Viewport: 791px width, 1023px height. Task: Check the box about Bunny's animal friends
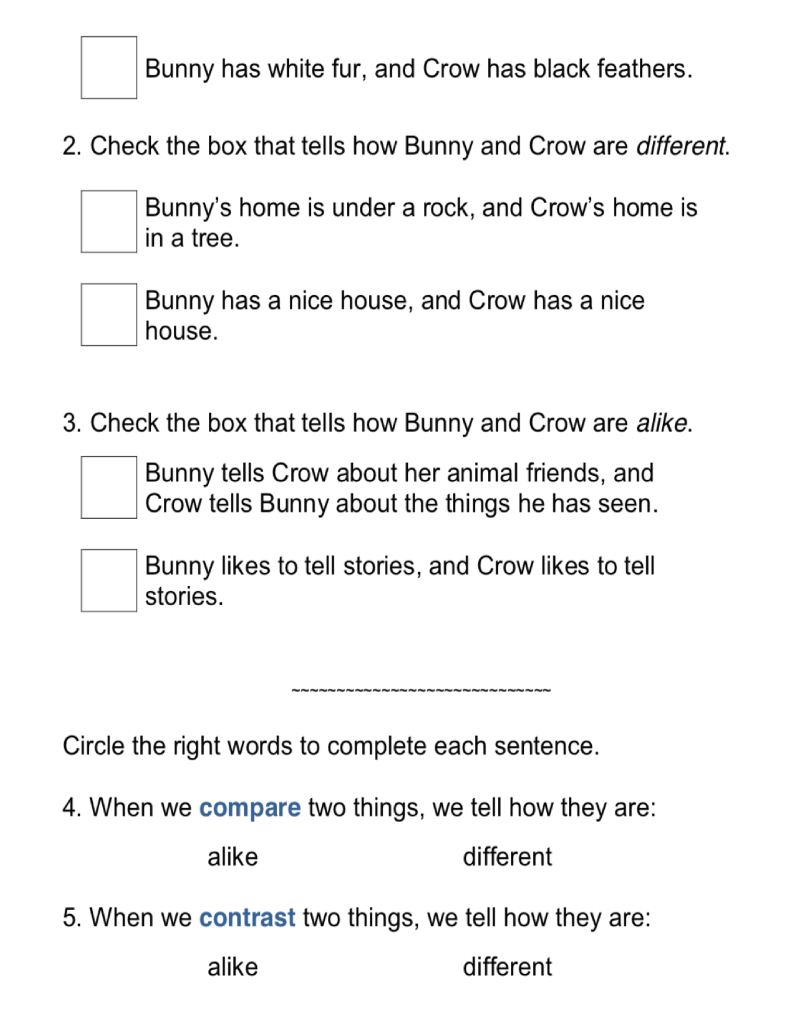point(109,487)
